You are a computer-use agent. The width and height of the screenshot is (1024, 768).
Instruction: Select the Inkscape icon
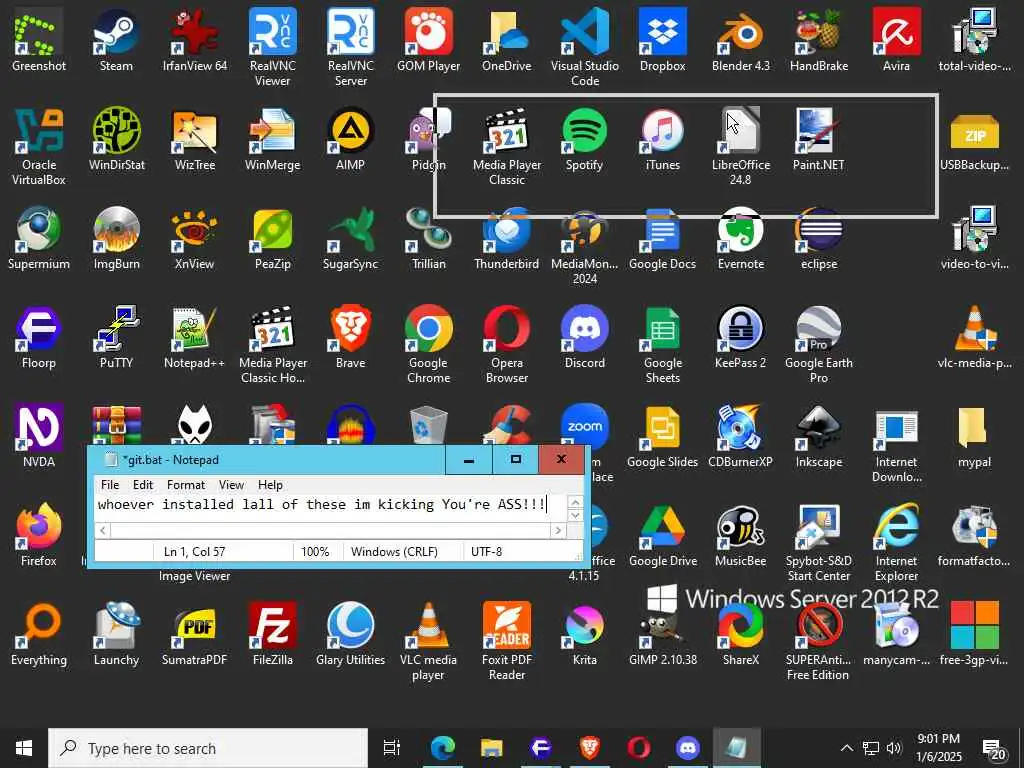click(818, 438)
